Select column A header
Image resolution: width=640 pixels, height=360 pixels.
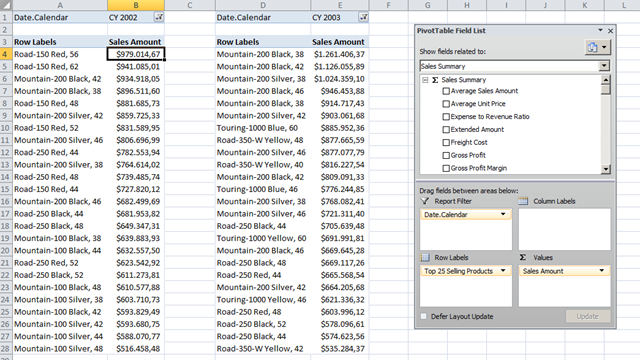pyautogui.click(x=60, y=5)
